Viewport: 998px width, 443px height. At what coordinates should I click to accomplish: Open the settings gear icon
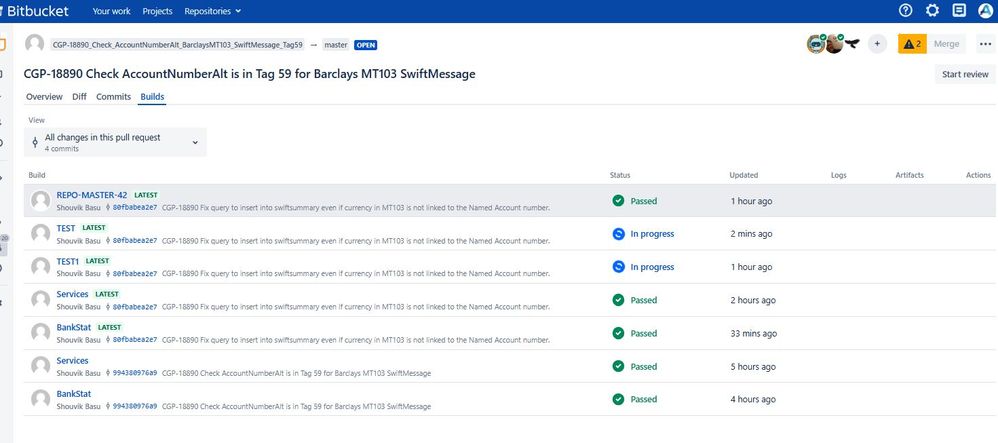point(932,10)
